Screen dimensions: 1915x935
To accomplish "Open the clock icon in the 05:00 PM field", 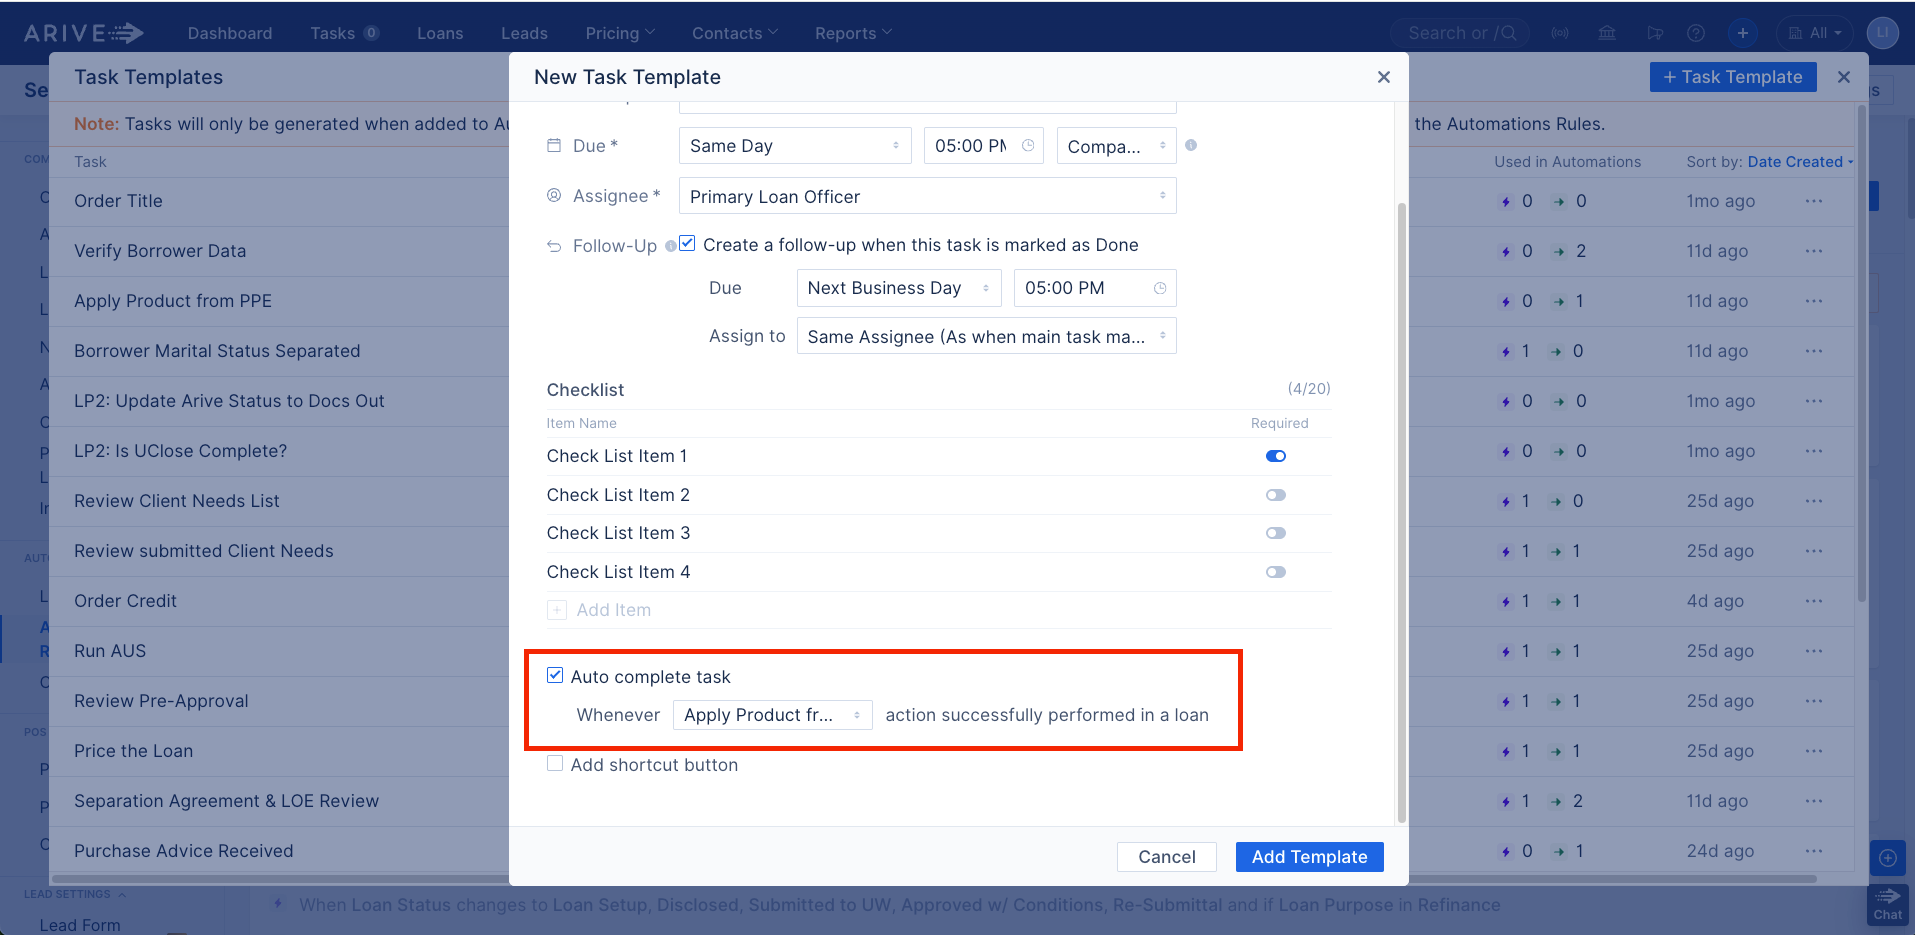I will tap(1028, 145).
